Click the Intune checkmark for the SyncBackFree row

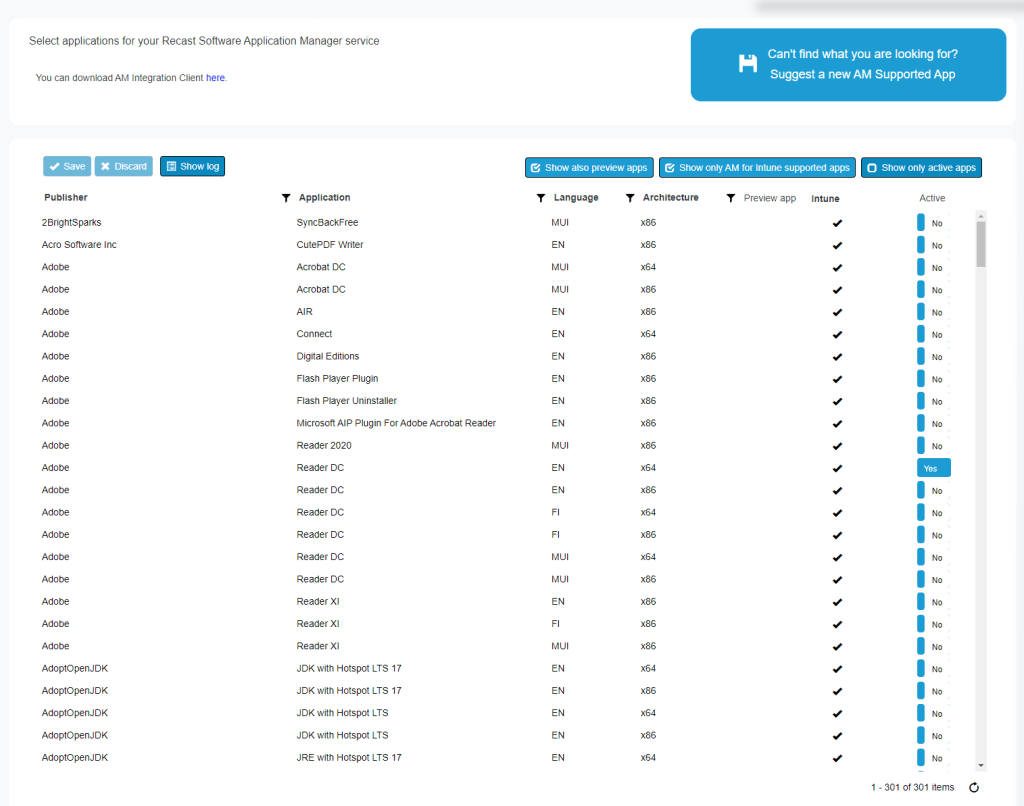[x=837, y=223]
